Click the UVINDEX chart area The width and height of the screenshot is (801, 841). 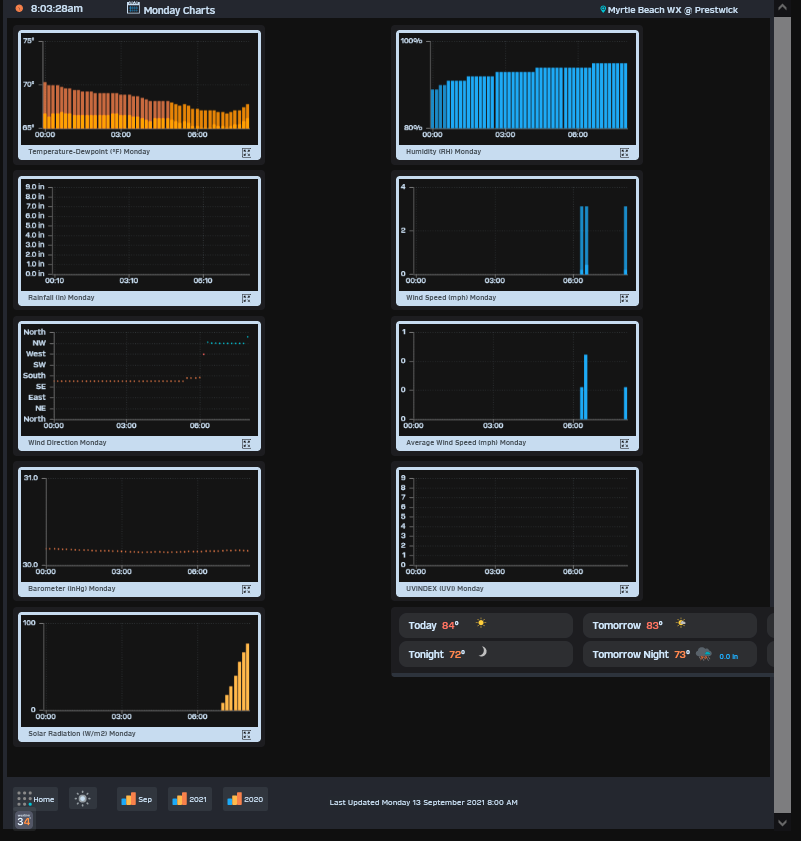517,526
